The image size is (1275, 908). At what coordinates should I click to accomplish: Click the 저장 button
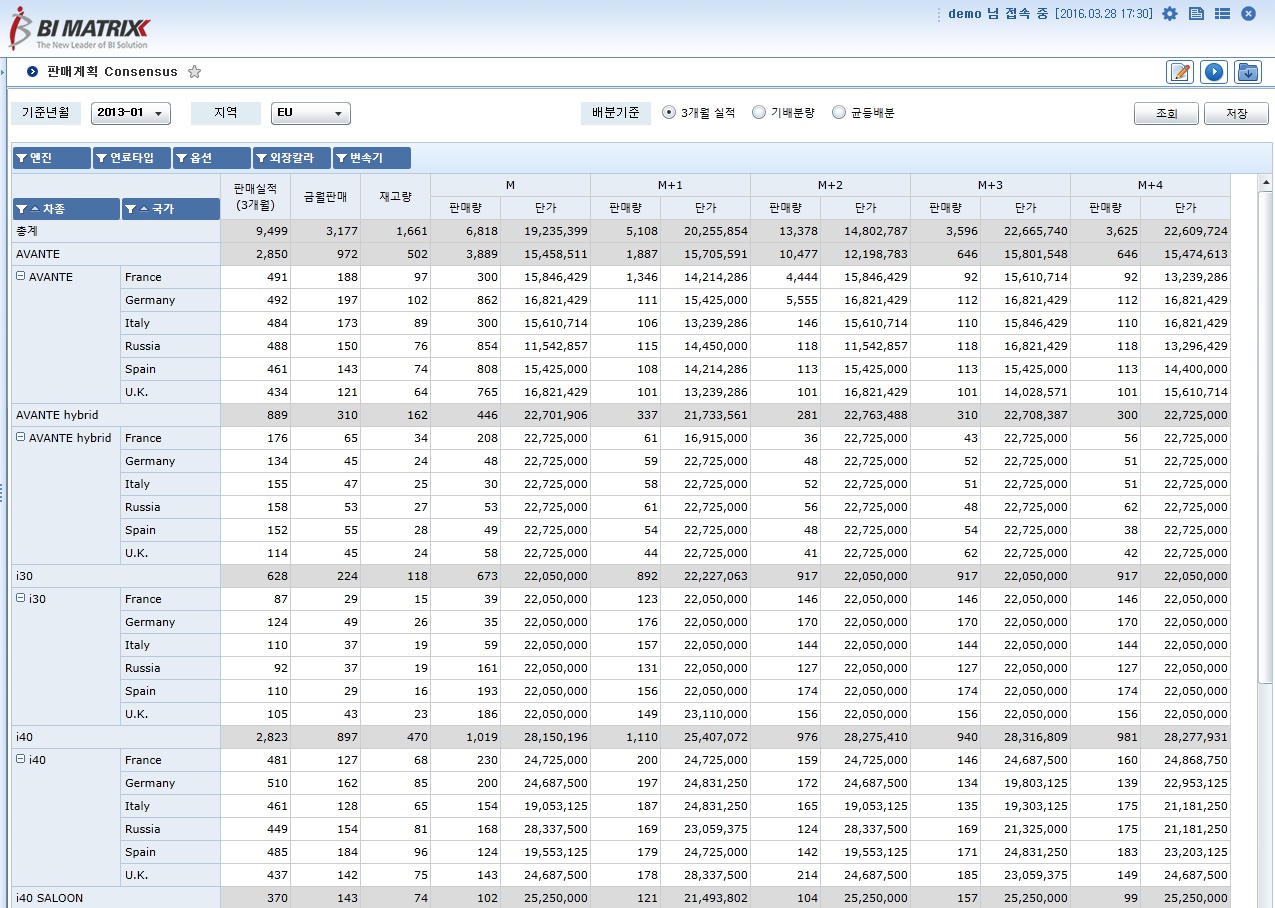pyautogui.click(x=1234, y=113)
